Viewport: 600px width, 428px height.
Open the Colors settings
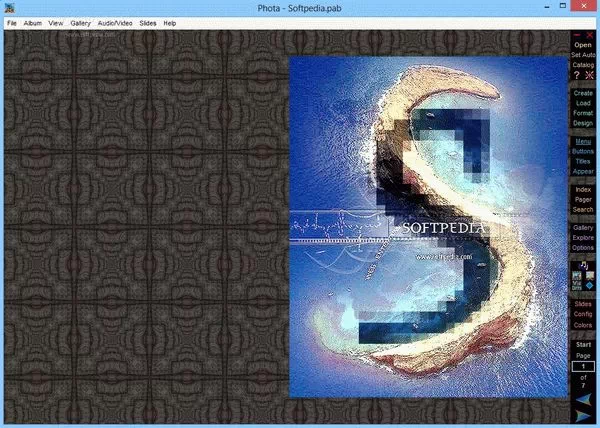[583, 325]
